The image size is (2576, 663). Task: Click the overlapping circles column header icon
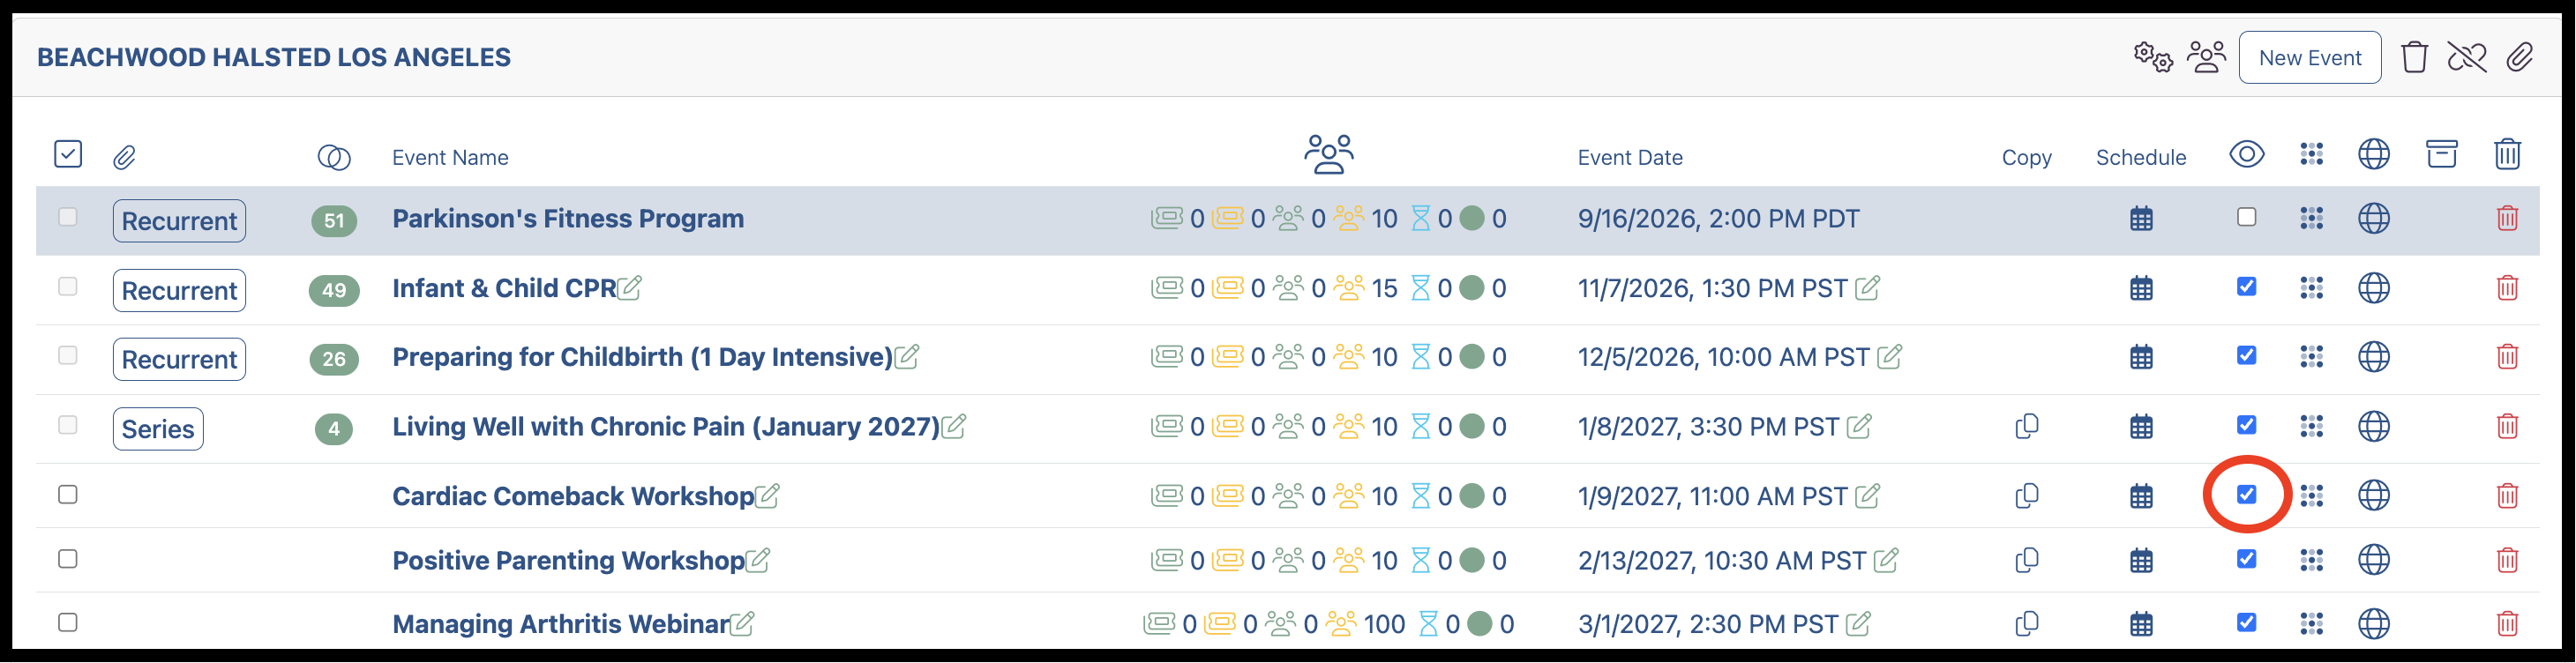click(334, 158)
